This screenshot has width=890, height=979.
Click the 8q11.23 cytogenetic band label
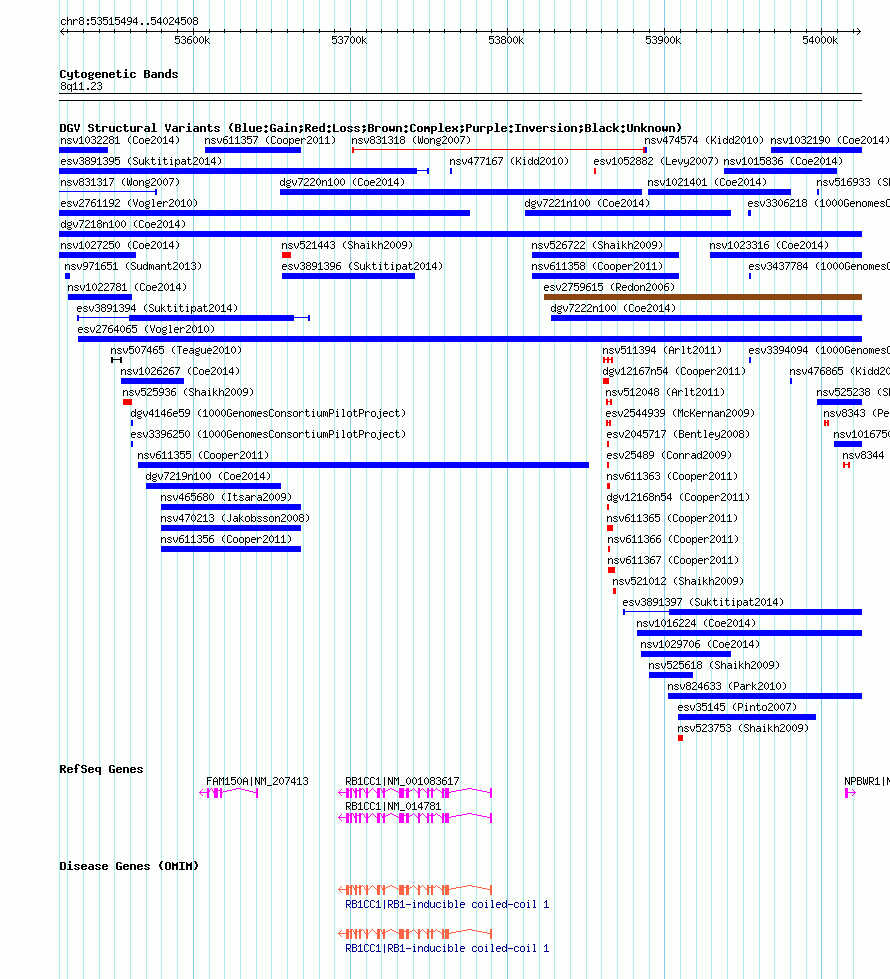click(81, 87)
